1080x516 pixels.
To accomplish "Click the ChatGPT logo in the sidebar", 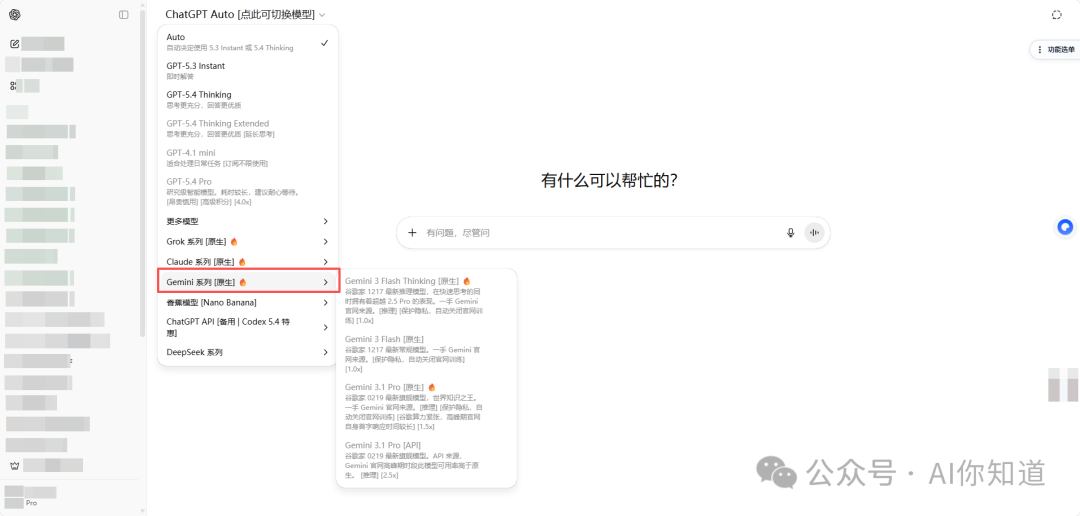I will [x=14, y=15].
